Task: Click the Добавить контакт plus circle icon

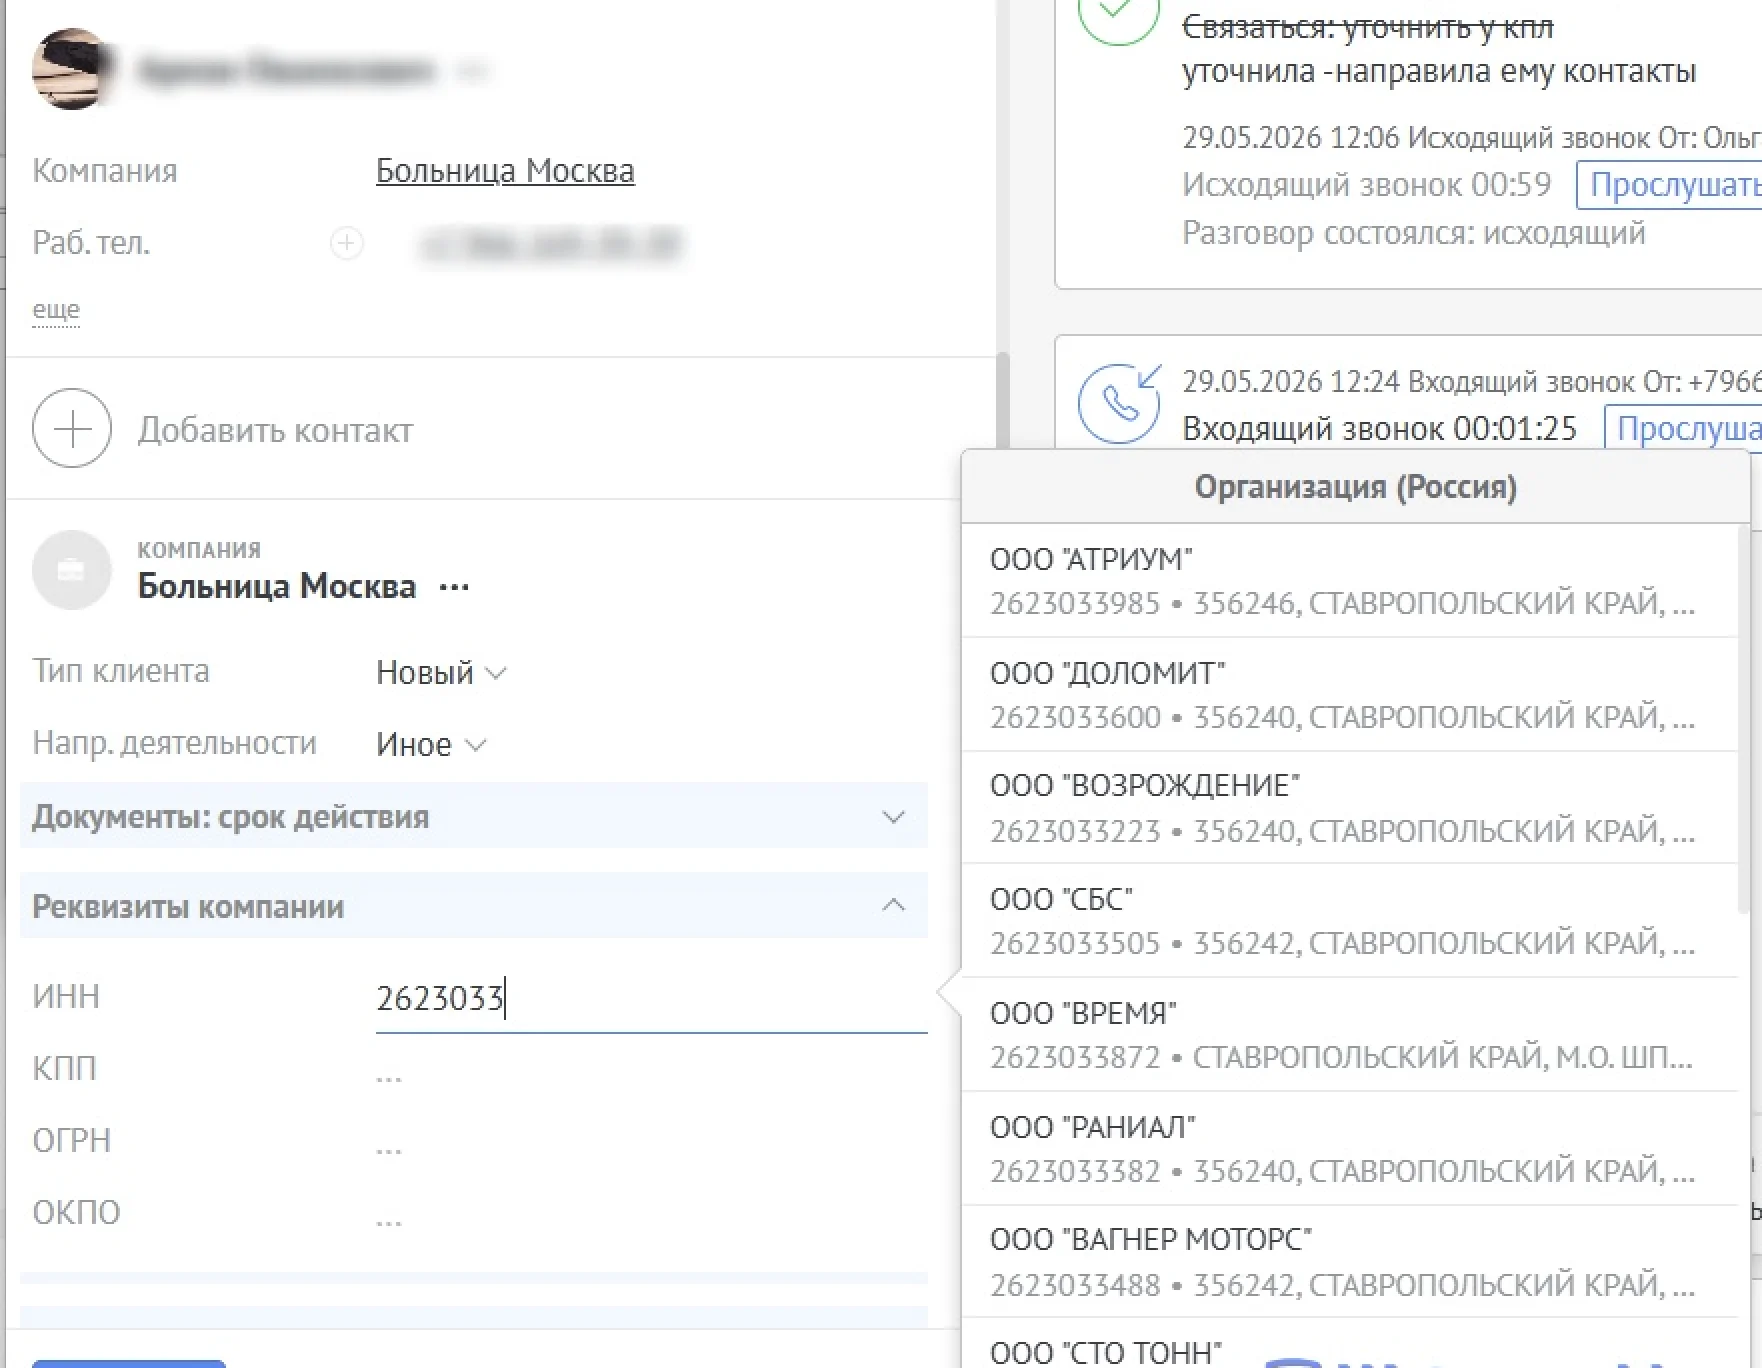Action: (x=72, y=429)
